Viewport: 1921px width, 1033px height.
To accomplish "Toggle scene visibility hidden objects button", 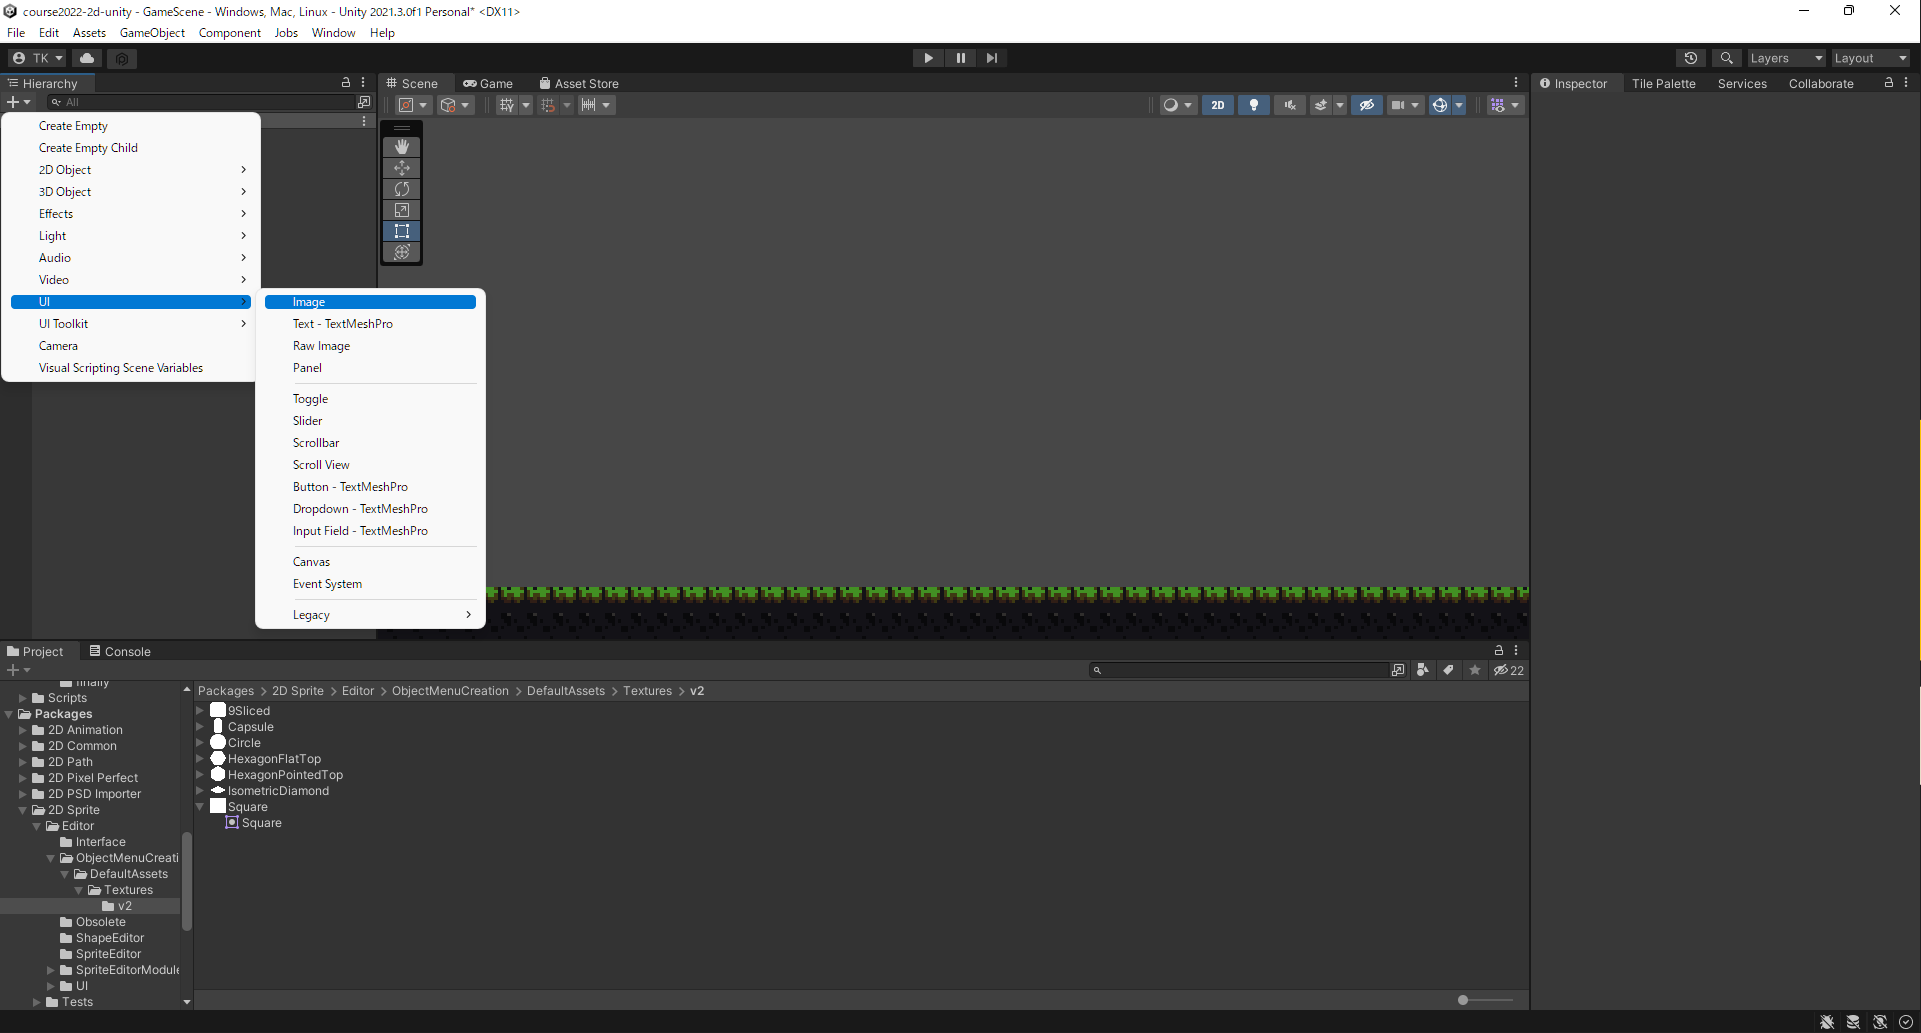I will pyautogui.click(x=1367, y=105).
